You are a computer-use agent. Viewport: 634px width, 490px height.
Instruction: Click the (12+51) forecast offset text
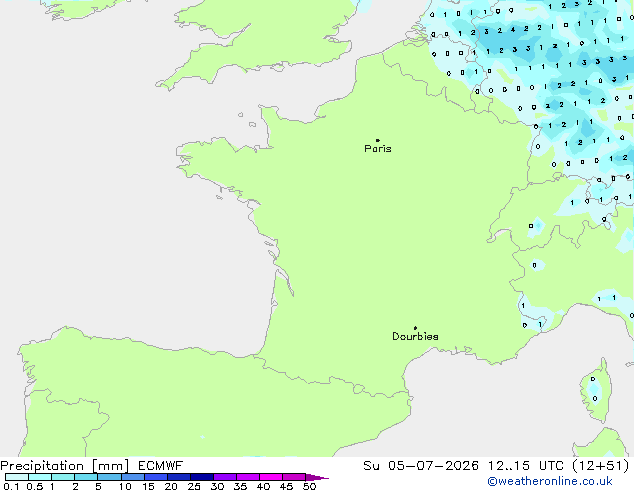point(601,466)
